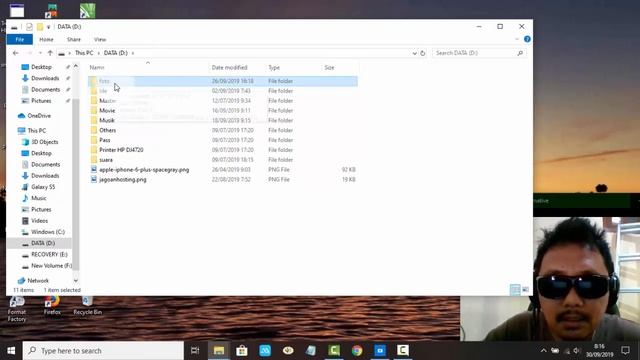Select Network in navigation pane
This screenshot has width=640, height=360.
click(38, 281)
